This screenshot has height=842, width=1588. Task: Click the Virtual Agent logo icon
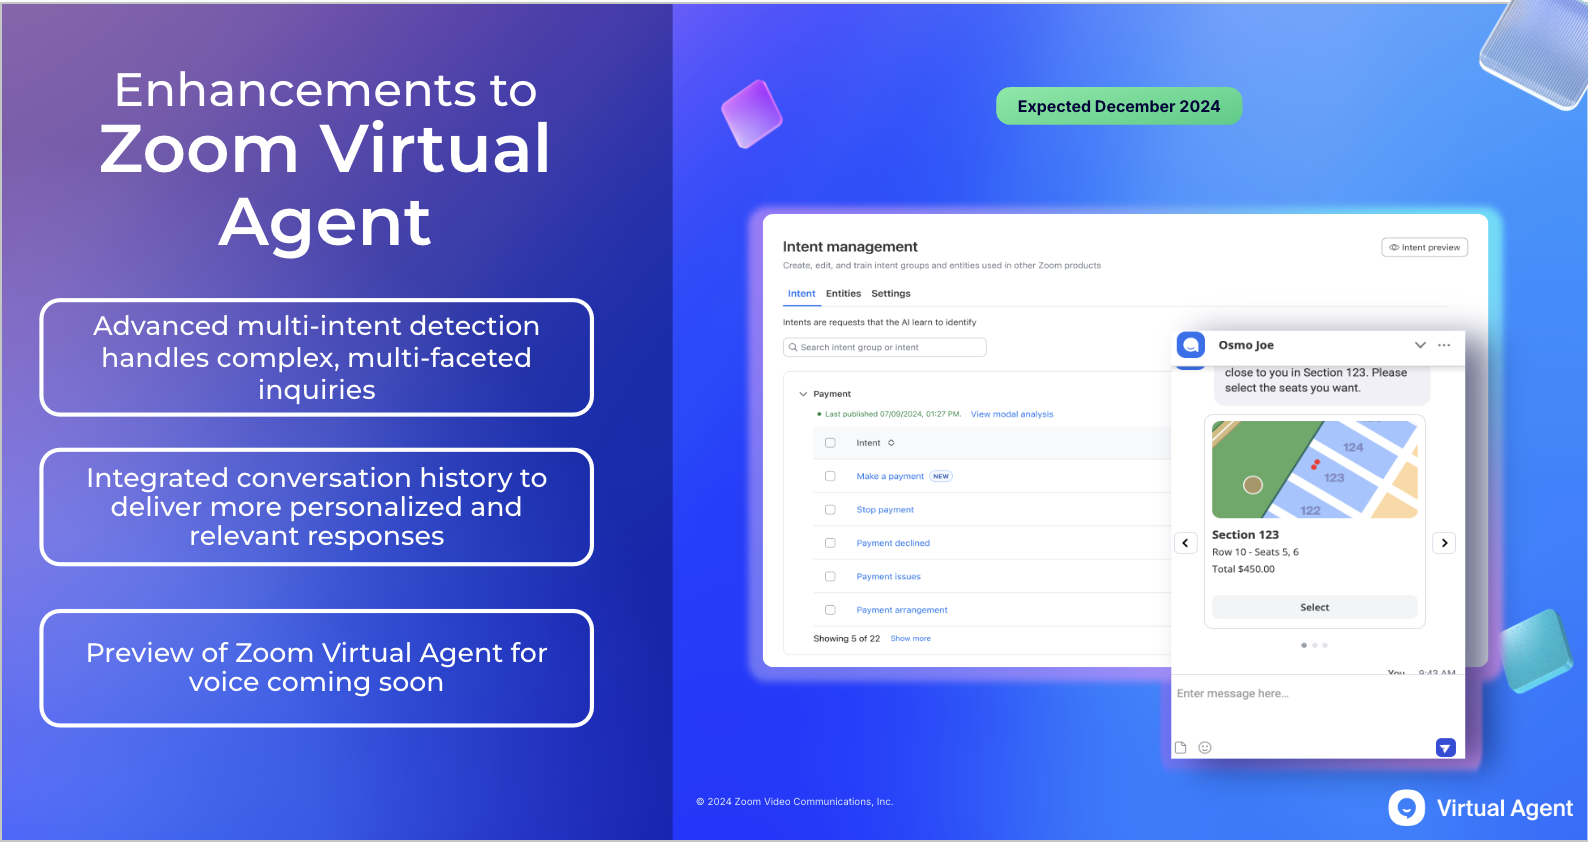click(x=1407, y=808)
